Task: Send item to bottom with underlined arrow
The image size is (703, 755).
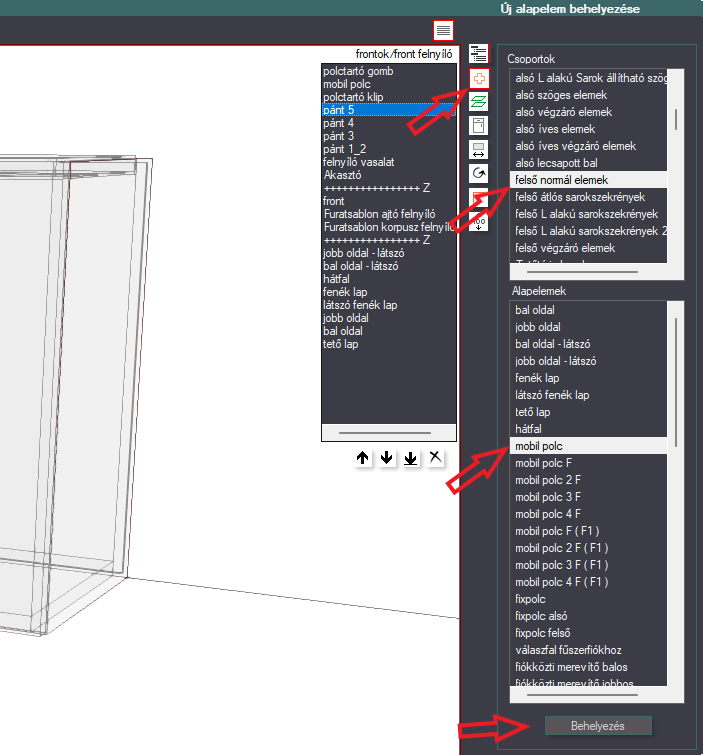Action: 410,457
